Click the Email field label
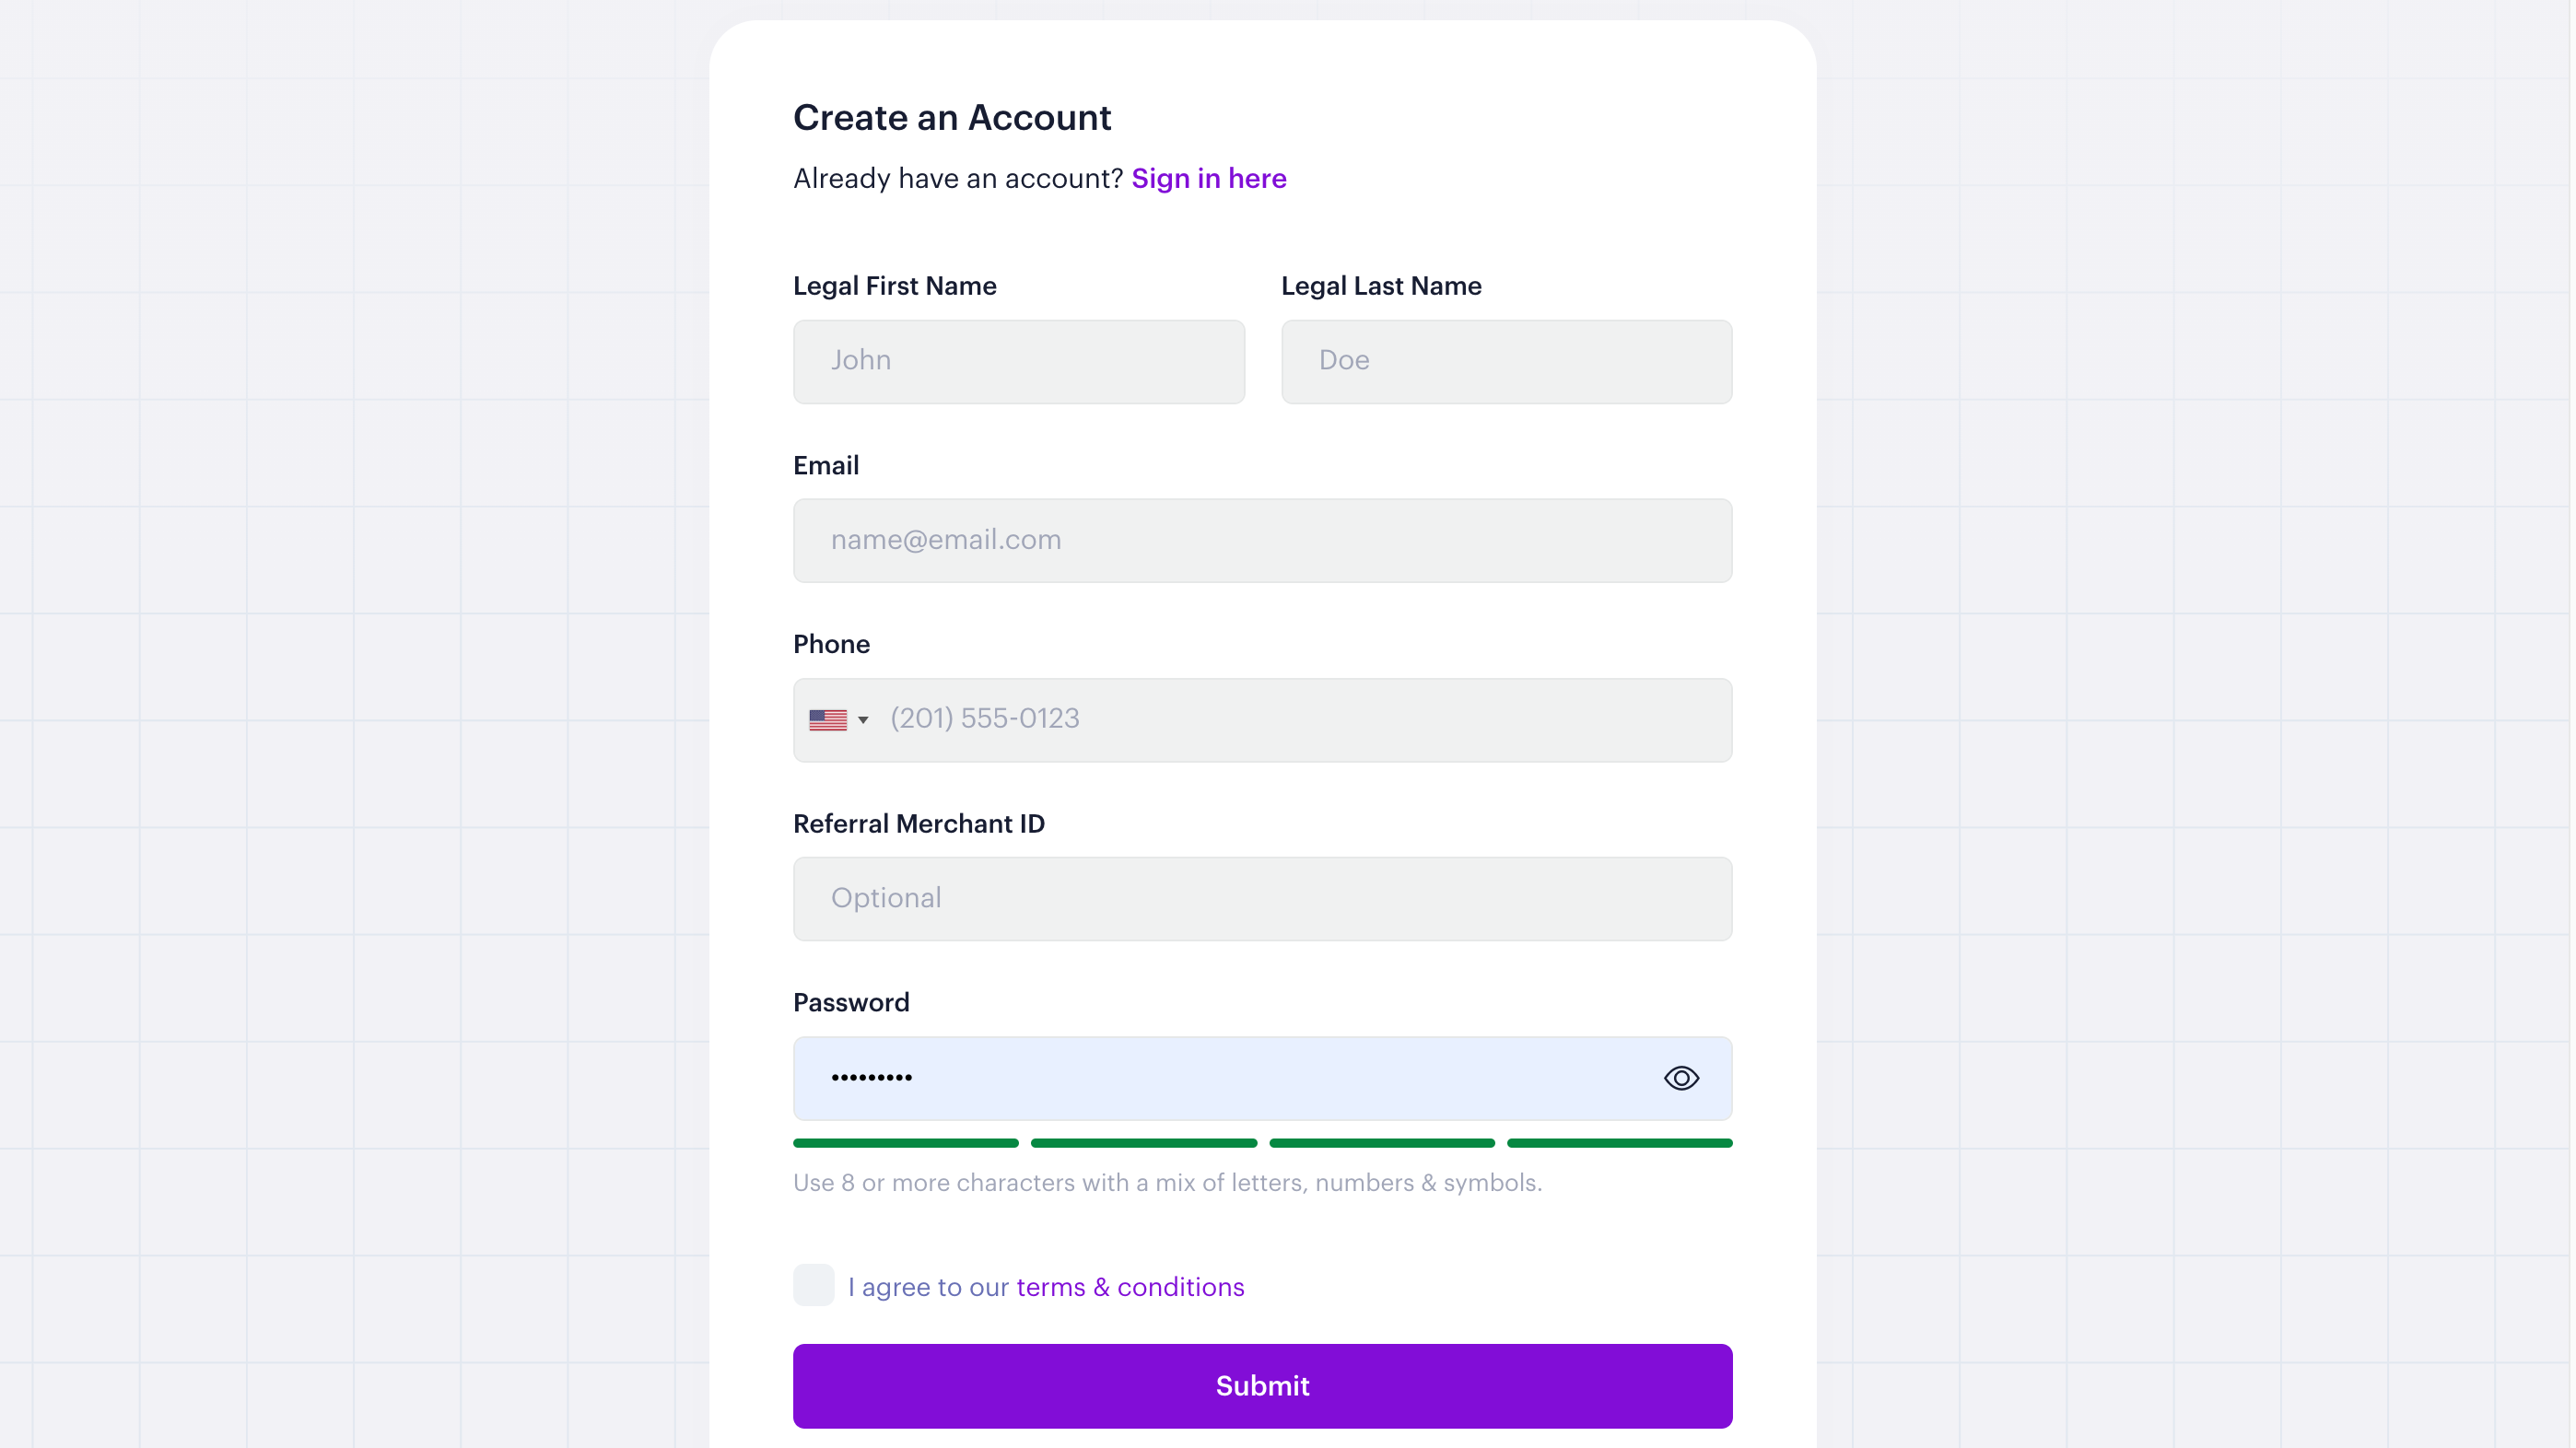Image resolution: width=2576 pixels, height=1448 pixels. [825, 465]
